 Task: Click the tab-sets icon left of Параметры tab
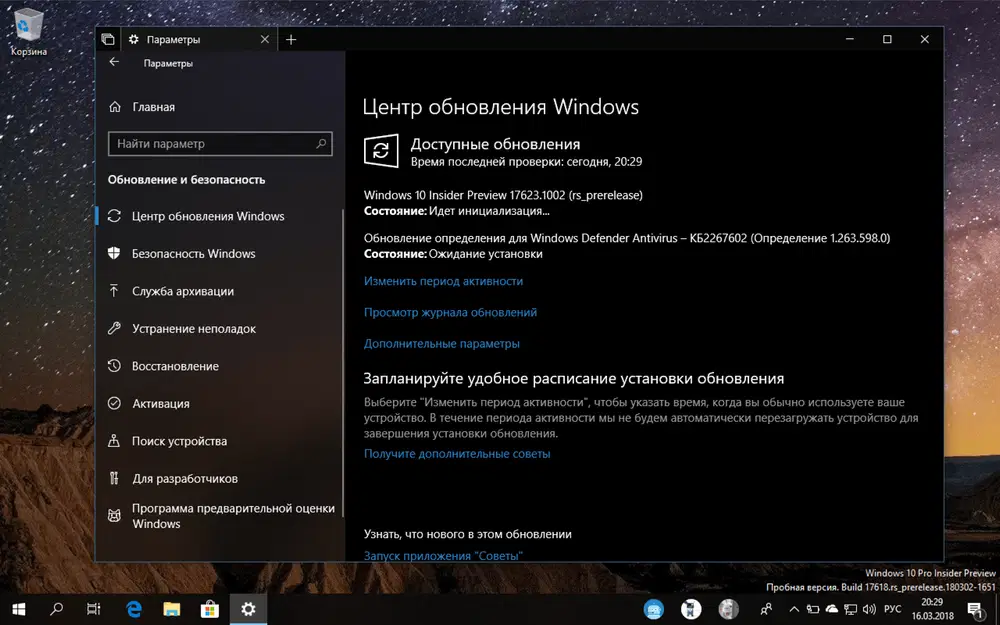pos(108,40)
